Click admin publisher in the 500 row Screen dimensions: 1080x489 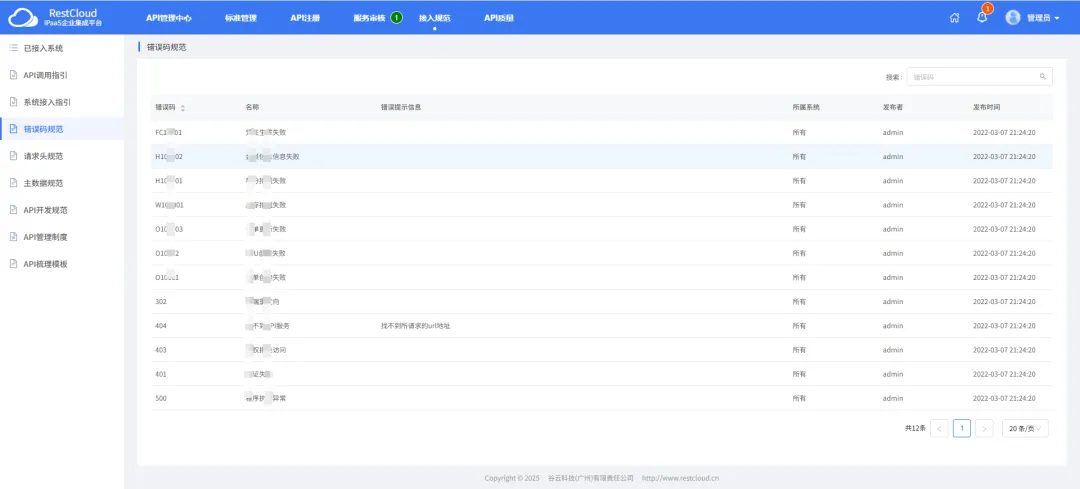pos(893,398)
